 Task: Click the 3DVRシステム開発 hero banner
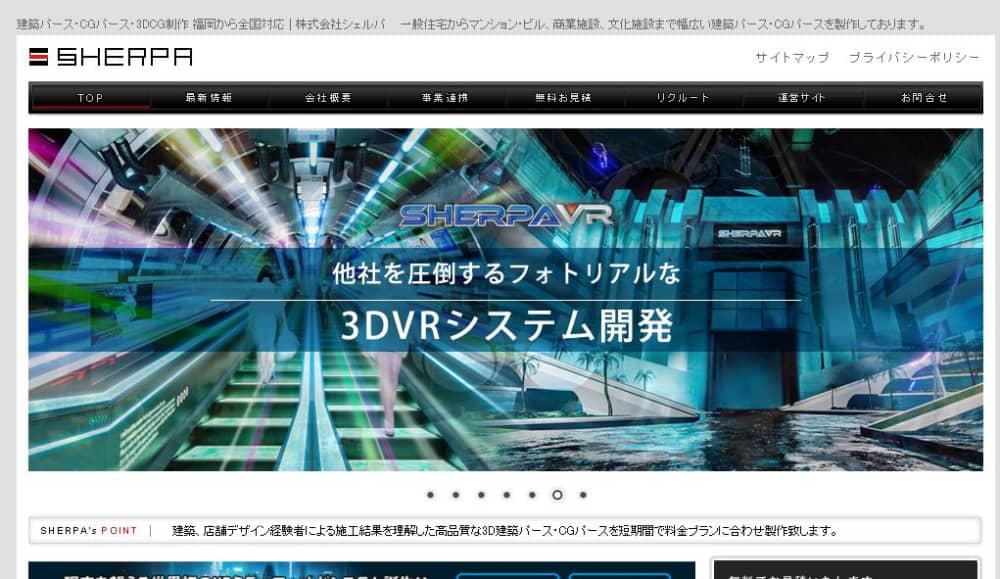click(505, 300)
